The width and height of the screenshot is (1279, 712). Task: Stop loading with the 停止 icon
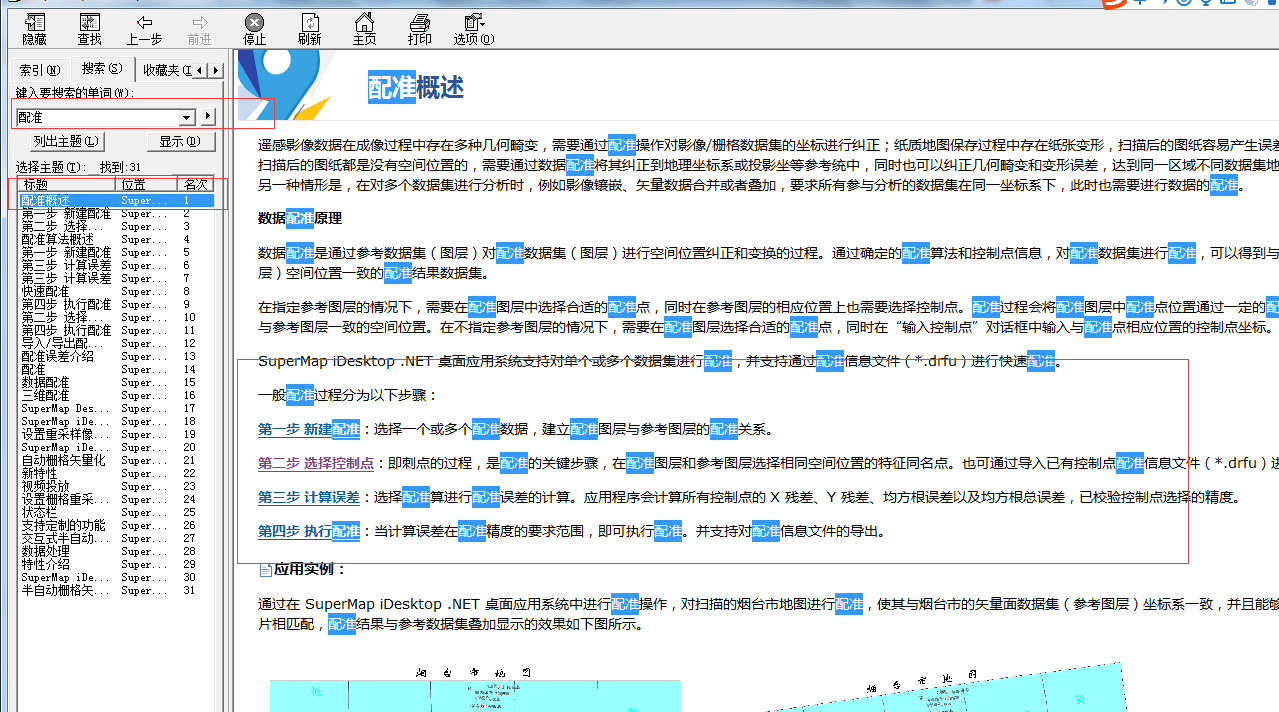[x=254, y=29]
